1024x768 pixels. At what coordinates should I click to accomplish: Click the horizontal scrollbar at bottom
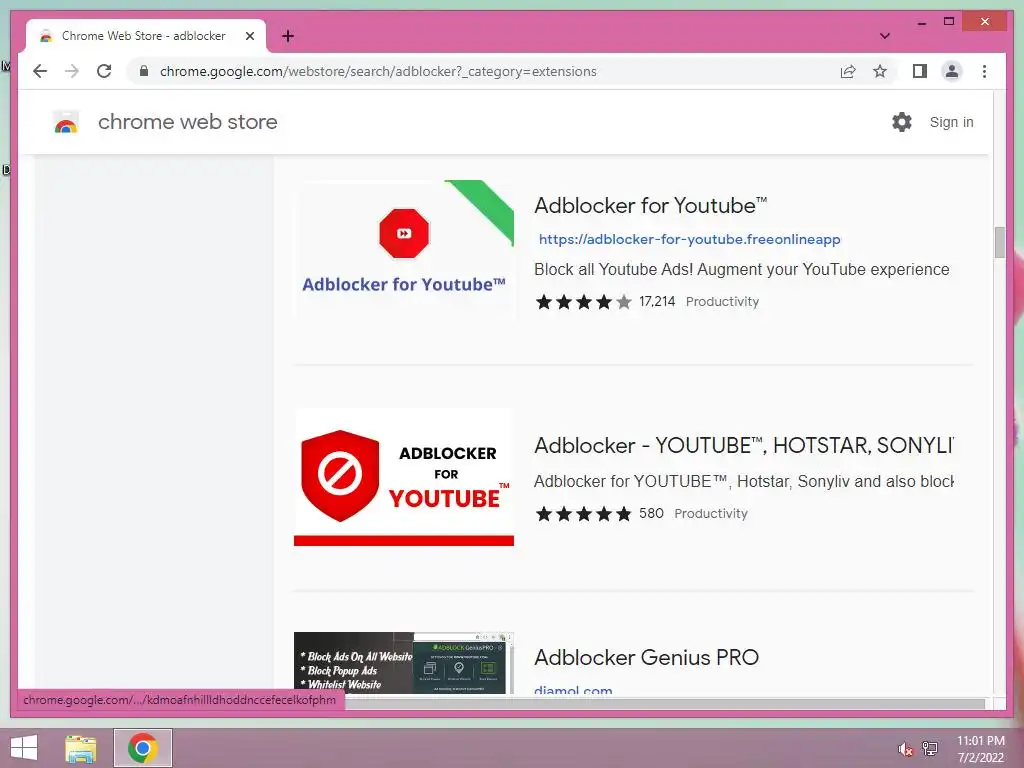(x=665, y=703)
